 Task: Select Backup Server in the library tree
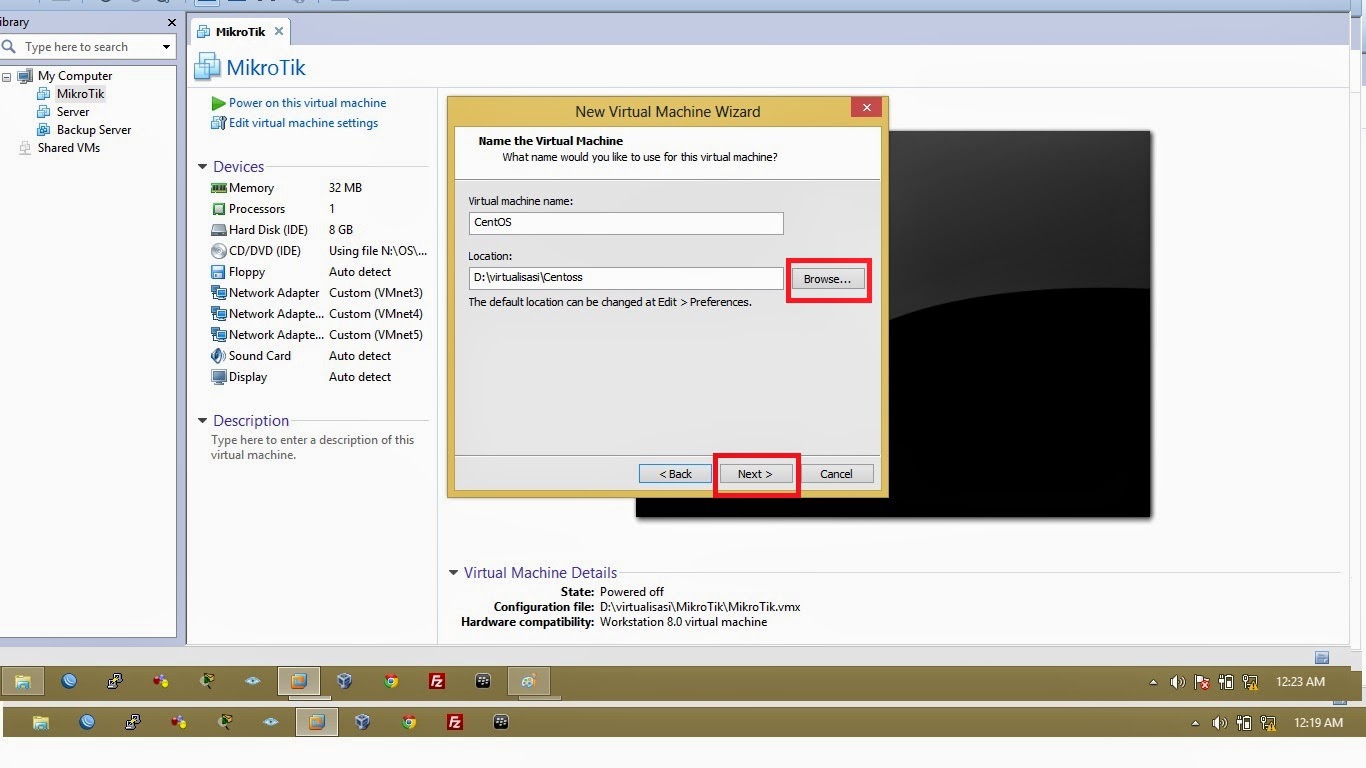pos(94,130)
